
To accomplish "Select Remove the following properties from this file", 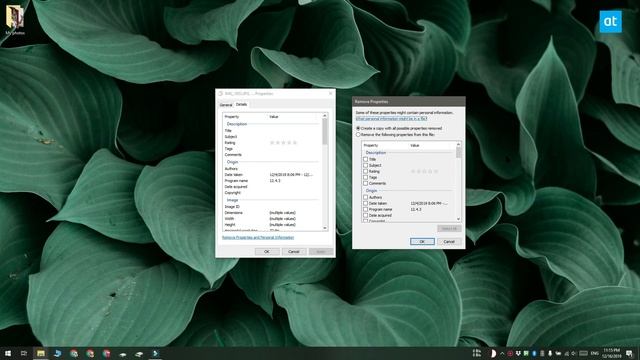I will 358,134.
